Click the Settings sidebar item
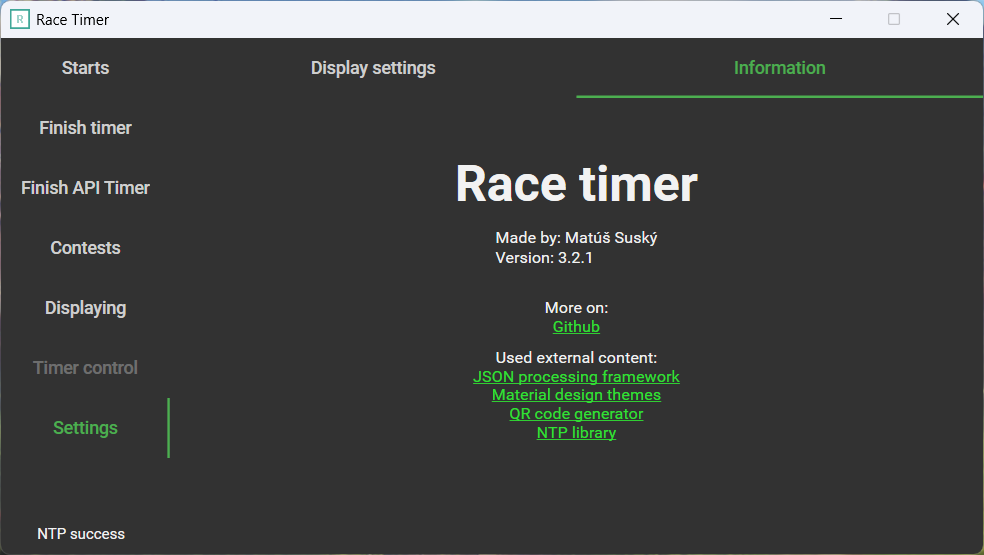The width and height of the screenshot is (984, 555). (85, 428)
